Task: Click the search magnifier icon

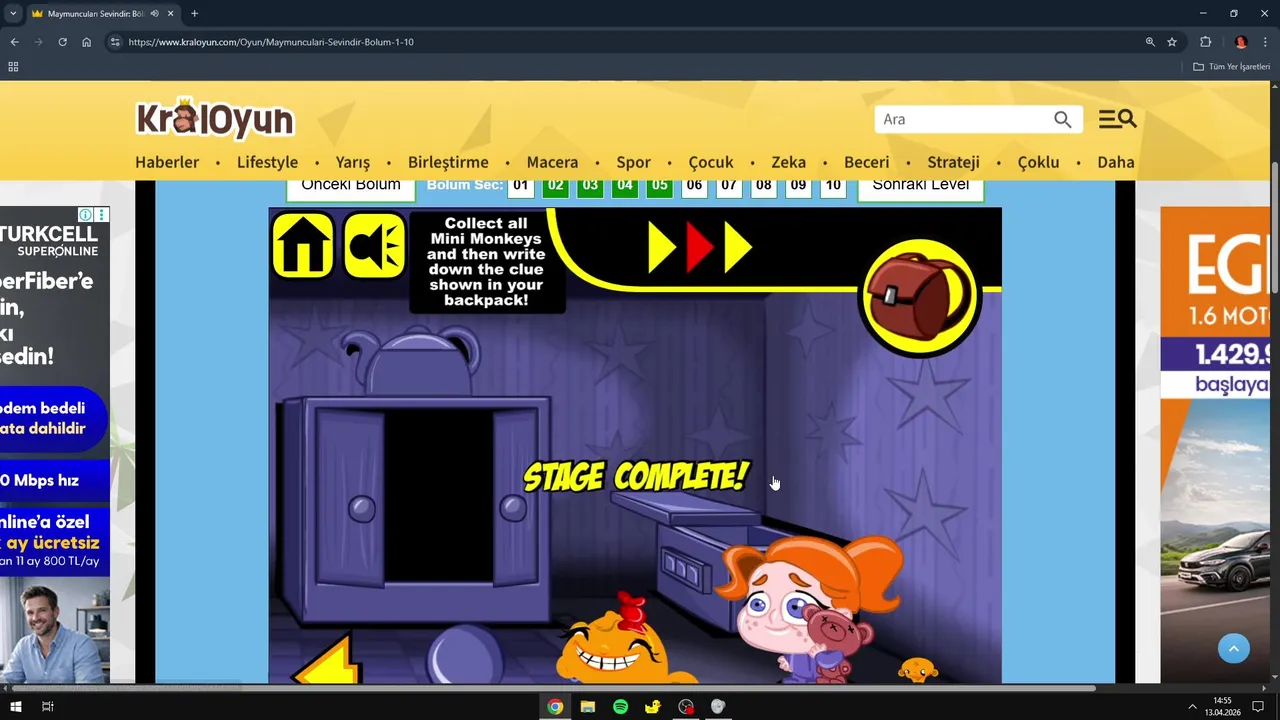Action: [x=1062, y=119]
